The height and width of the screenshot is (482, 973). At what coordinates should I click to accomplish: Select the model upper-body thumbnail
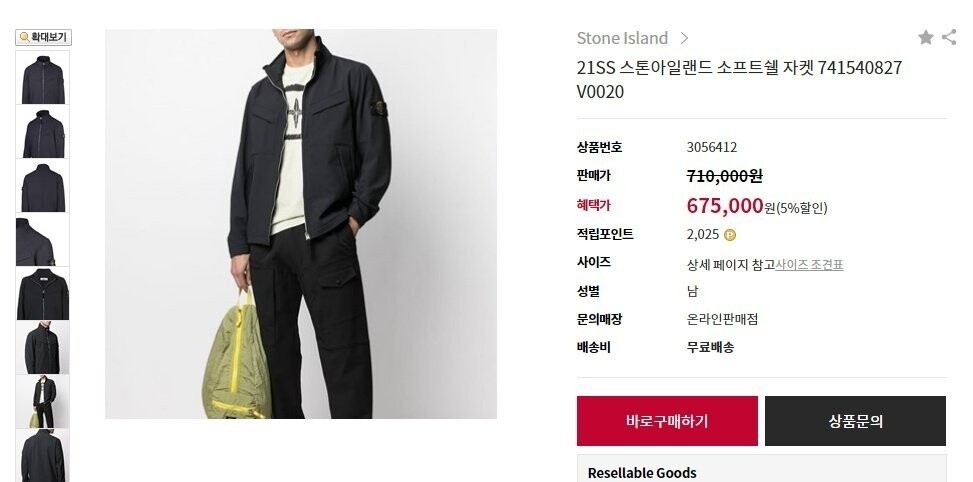point(43,348)
